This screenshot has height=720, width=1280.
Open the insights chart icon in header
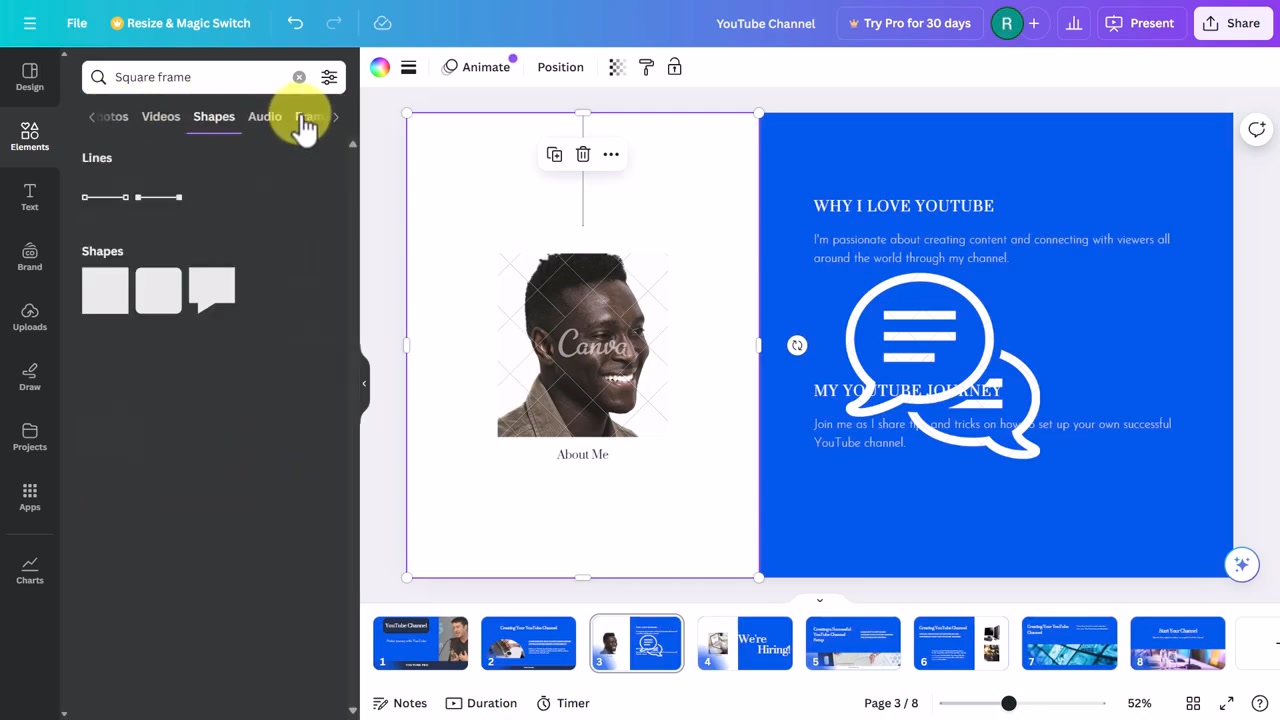pos(1073,23)
